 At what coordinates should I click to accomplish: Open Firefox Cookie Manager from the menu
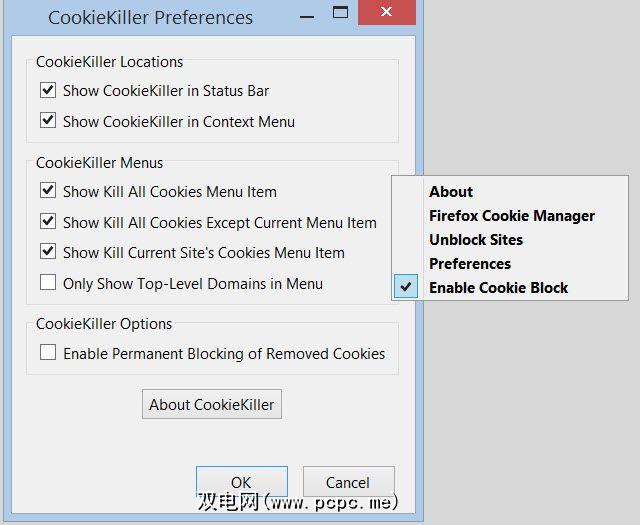click(511, 216)
